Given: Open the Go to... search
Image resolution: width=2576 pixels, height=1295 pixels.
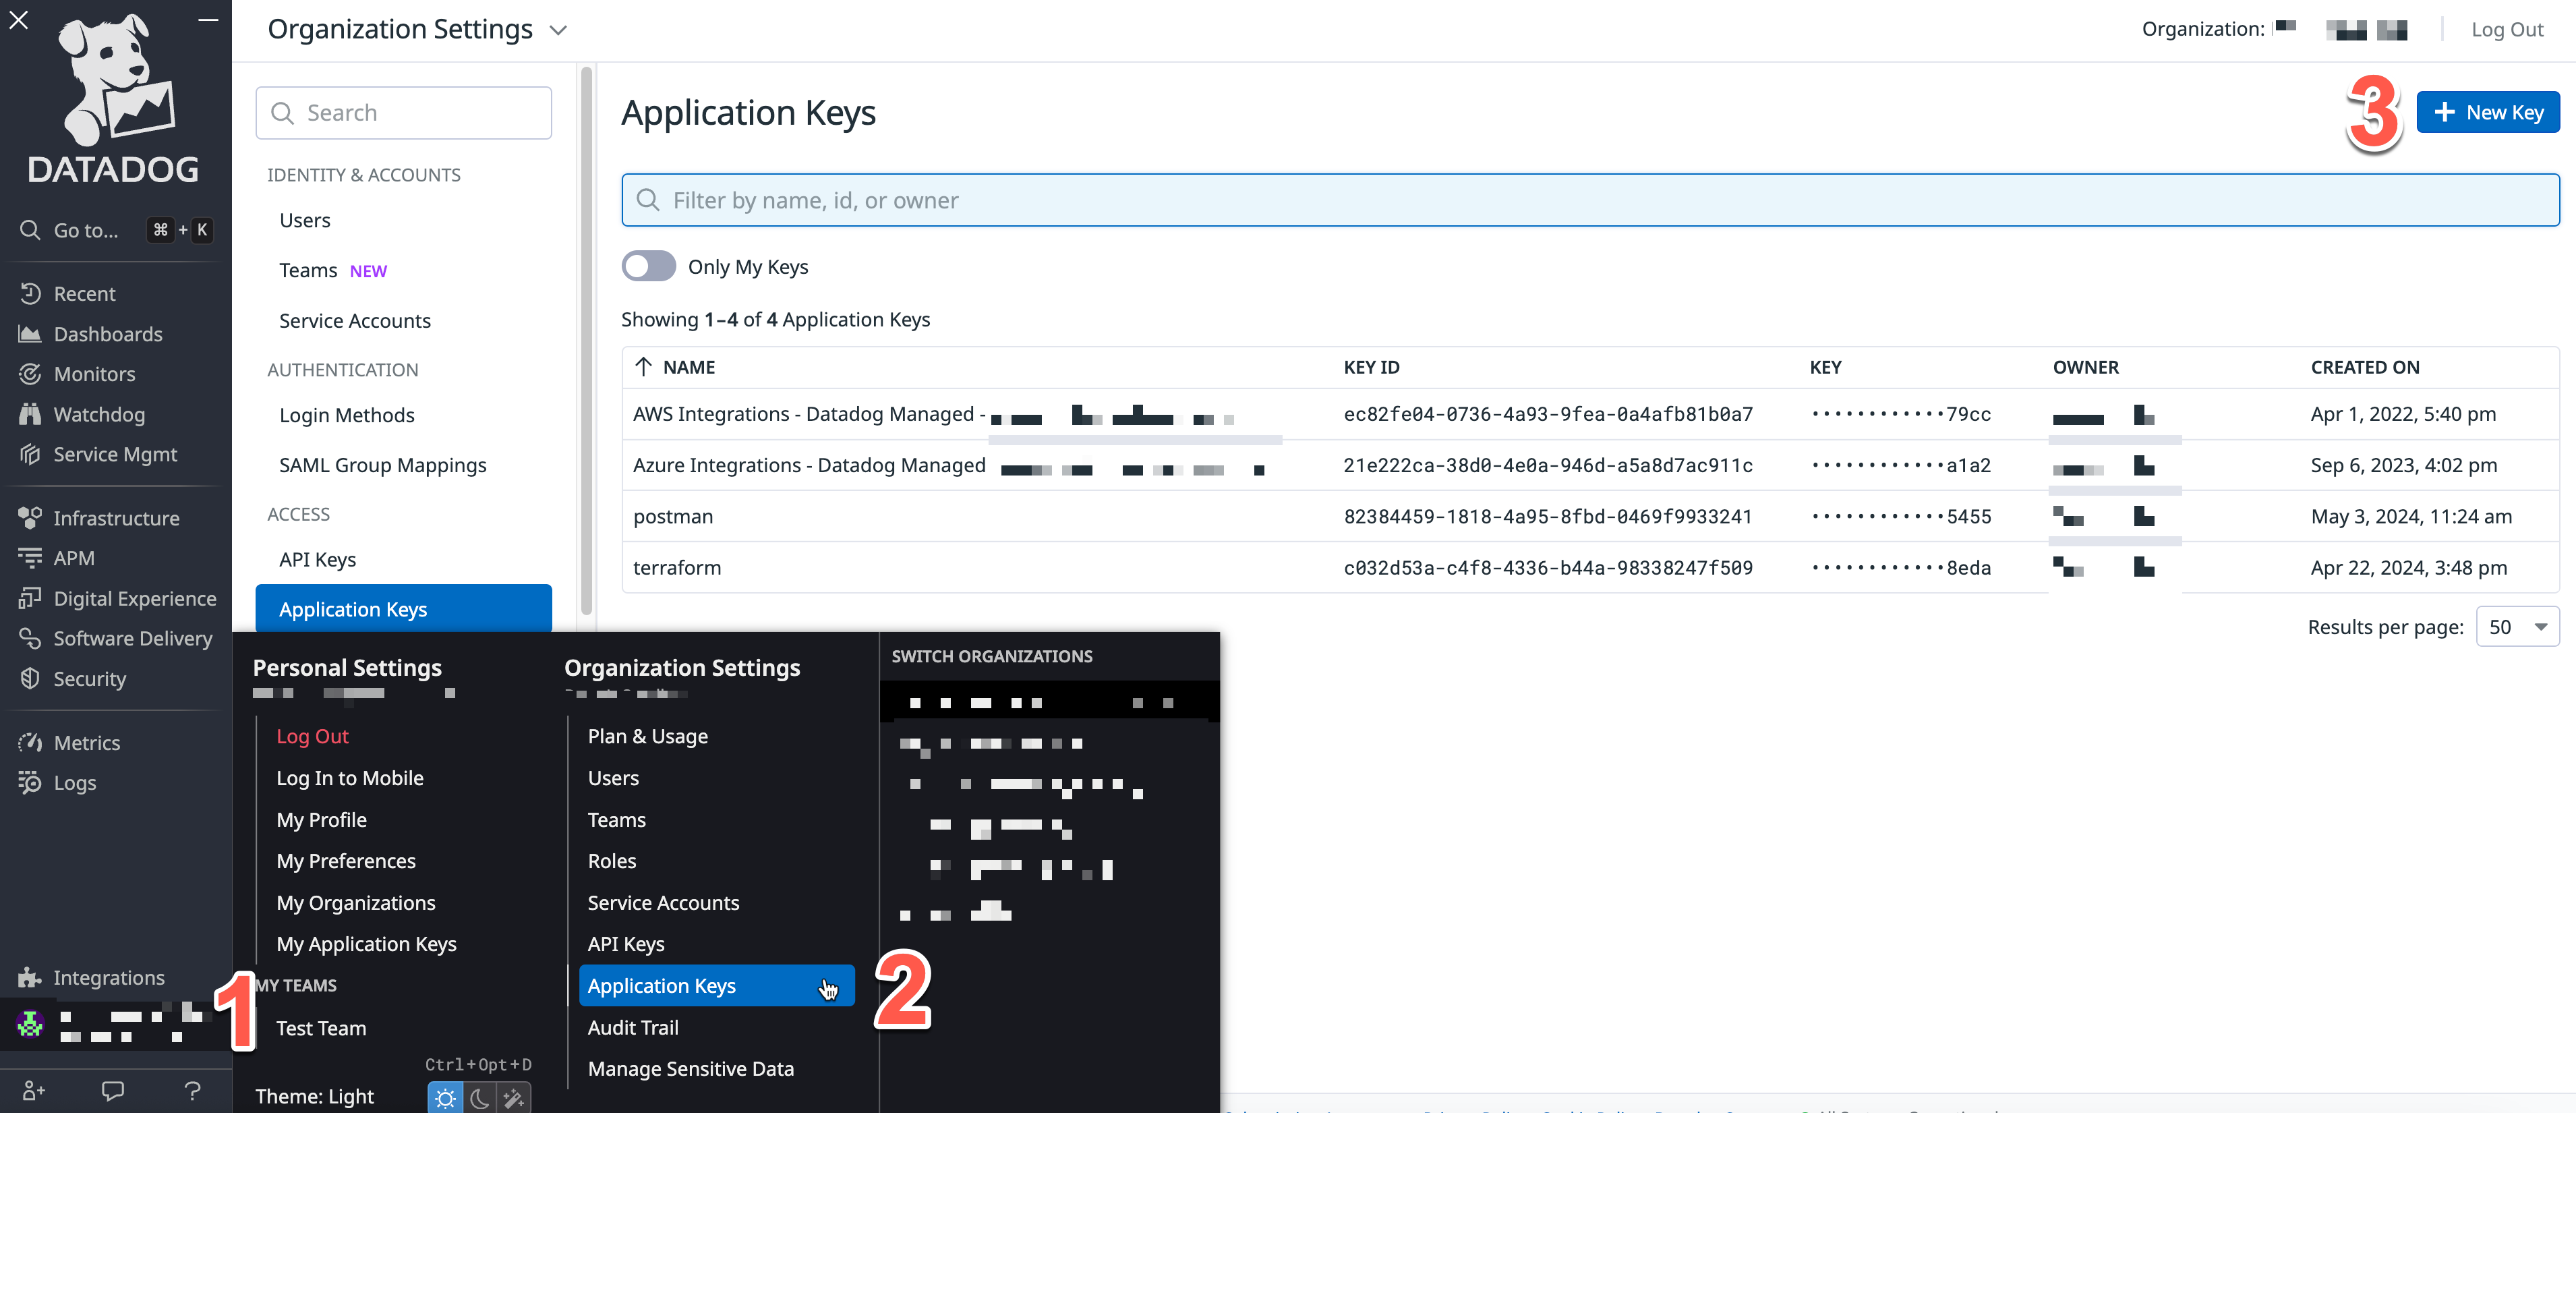Looking at the screenshot, I should 115,230.
